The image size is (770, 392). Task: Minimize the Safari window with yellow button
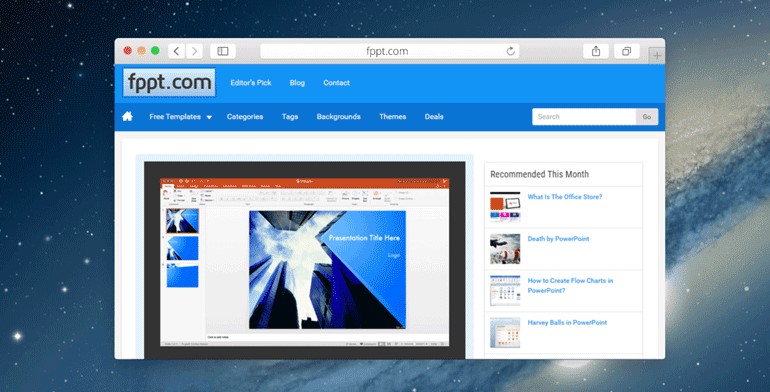[141, 51]
